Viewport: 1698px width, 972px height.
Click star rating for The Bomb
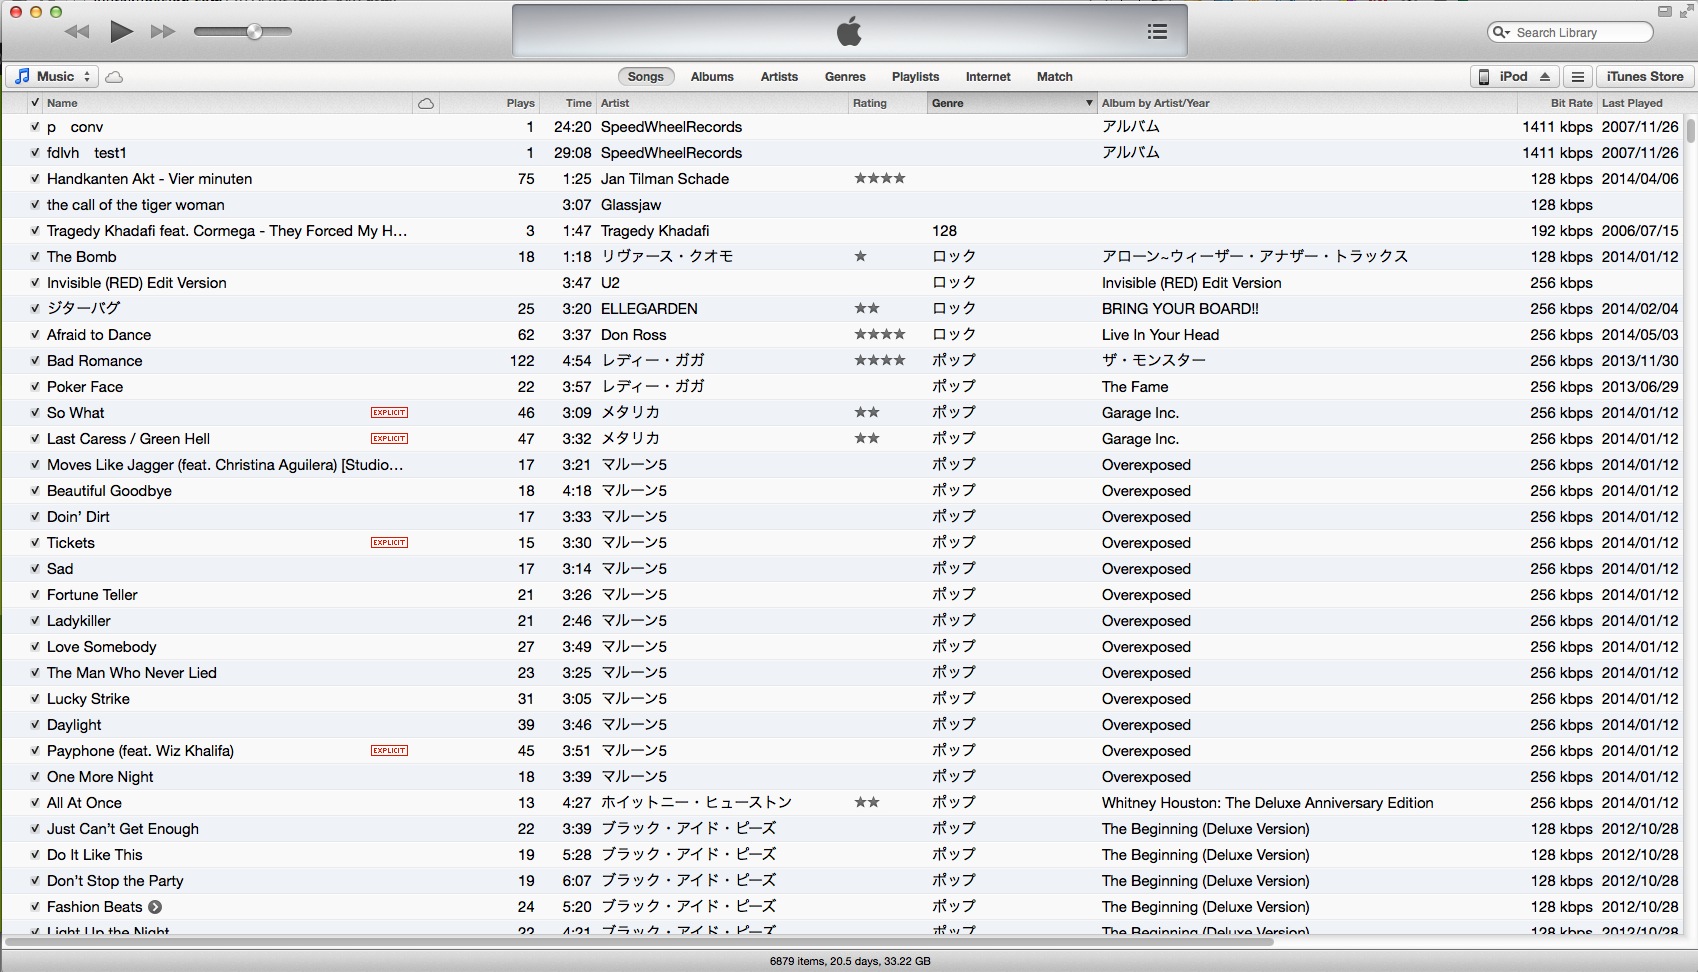(860, 257)
